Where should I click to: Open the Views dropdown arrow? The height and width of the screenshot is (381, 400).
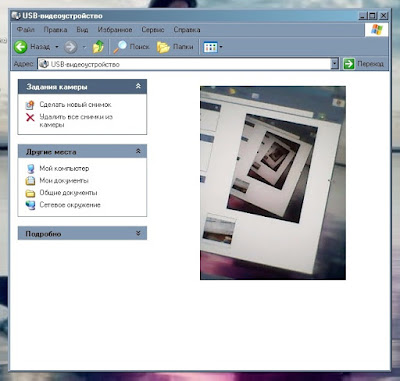[x=221, y=47]
